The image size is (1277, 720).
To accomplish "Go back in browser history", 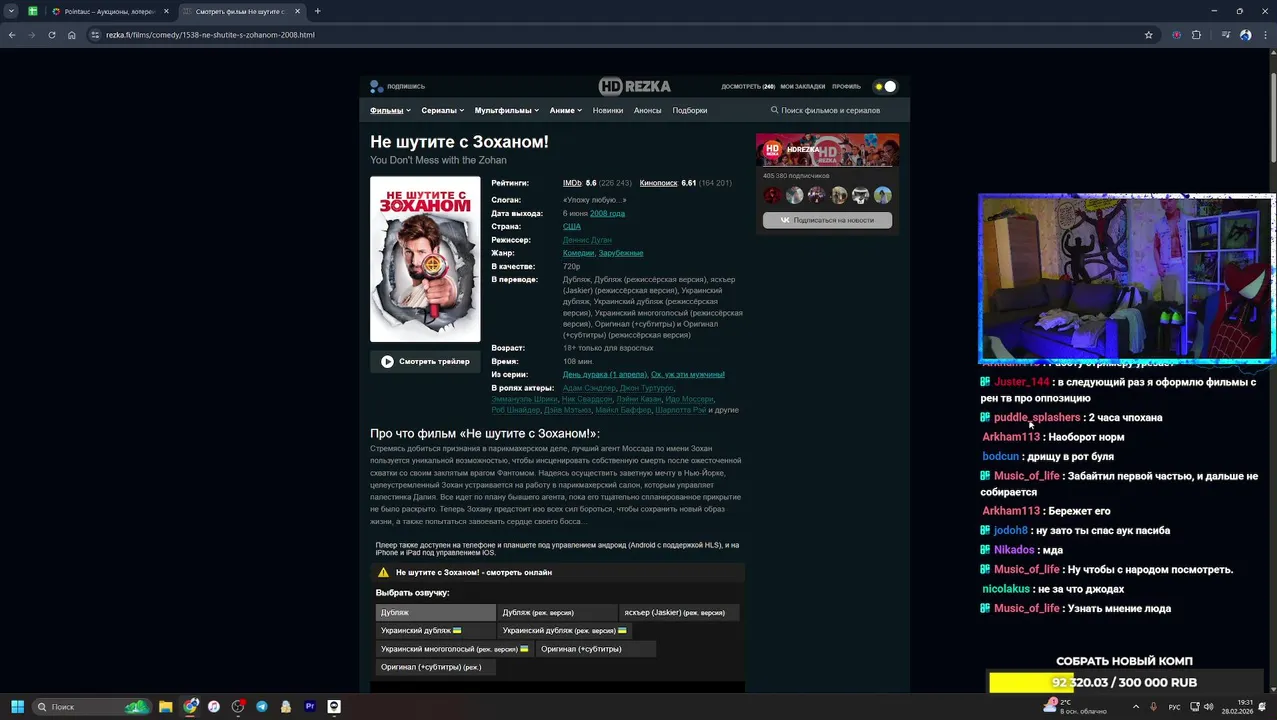I will pyautogui.click(x=12, y=35).
